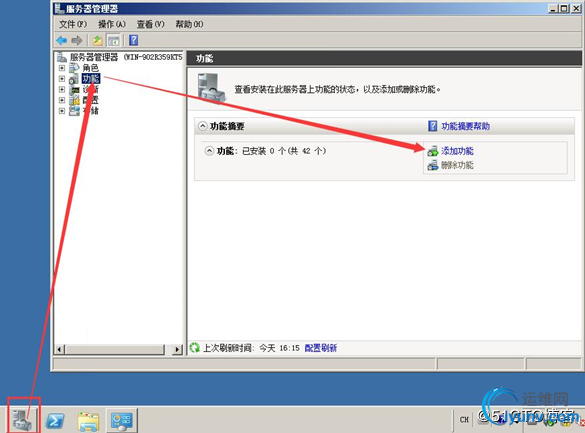Click the 服务器管理器 title bar icon
585x433 pixels.
[x=59, y=8]
